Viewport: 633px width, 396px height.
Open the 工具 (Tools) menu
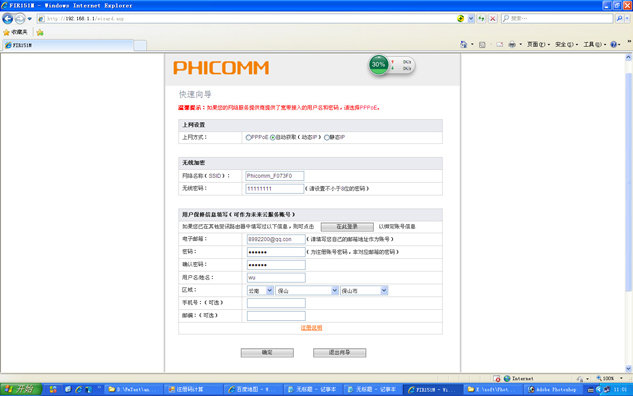594,44
